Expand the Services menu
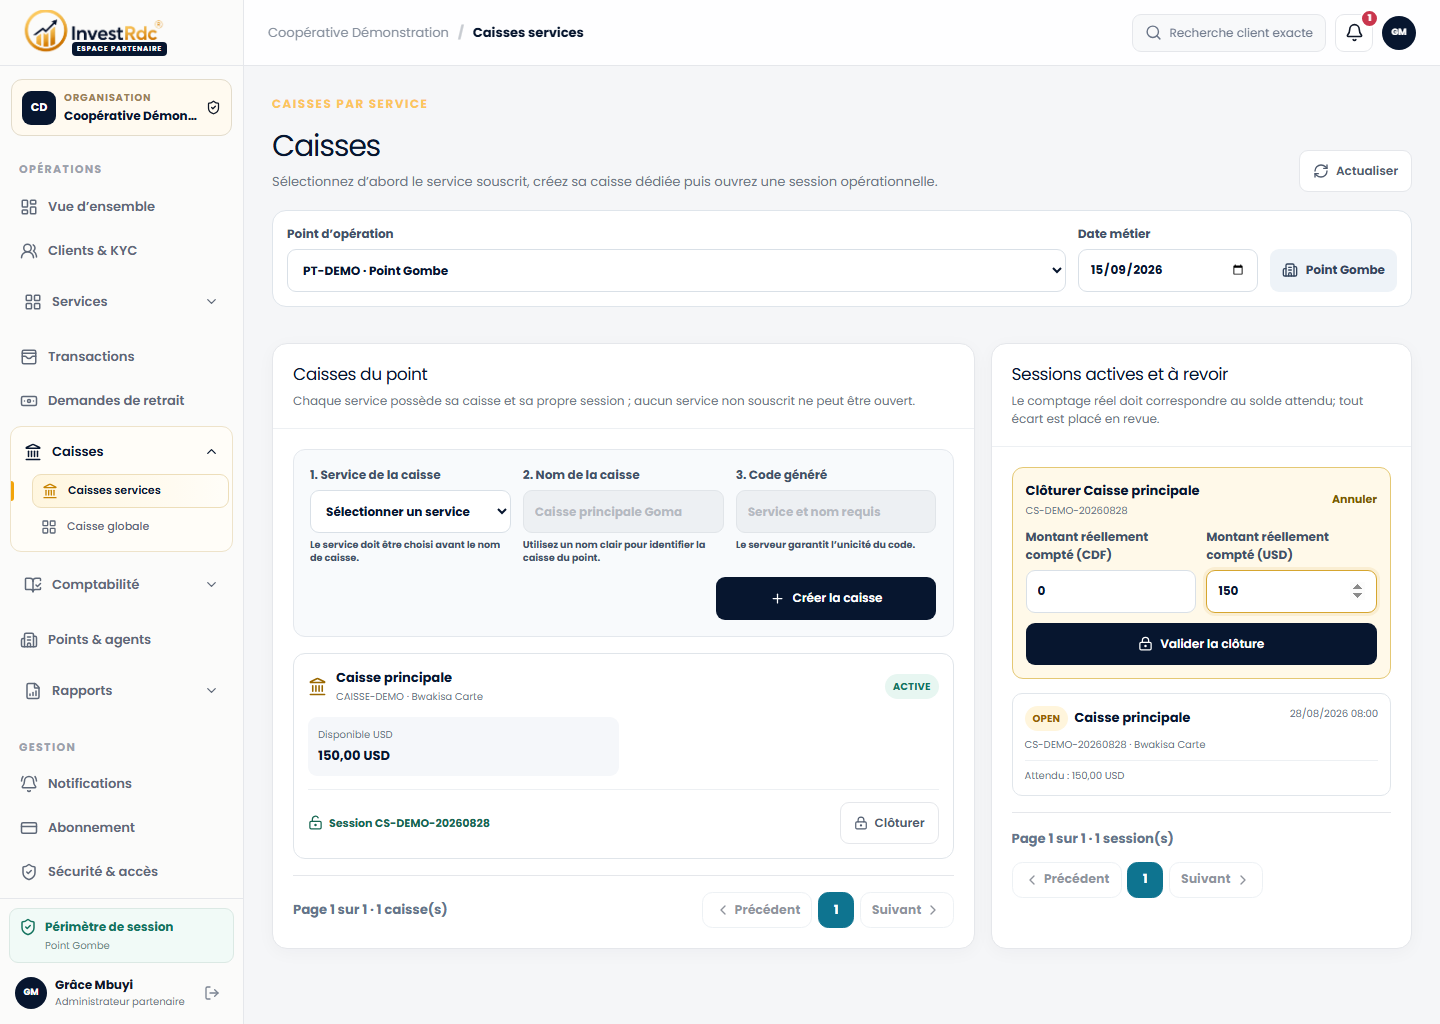Viewport: 1440px width, 1024px height. click(121, 302)
